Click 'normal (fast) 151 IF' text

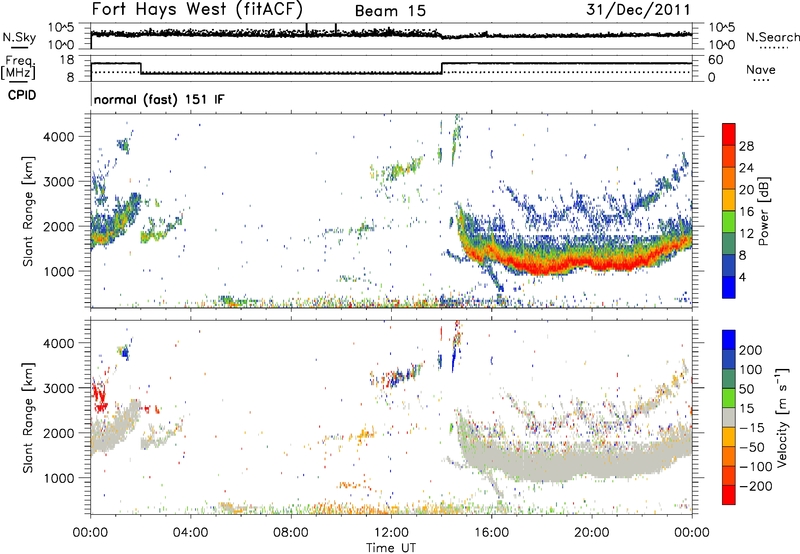point(159,99)
